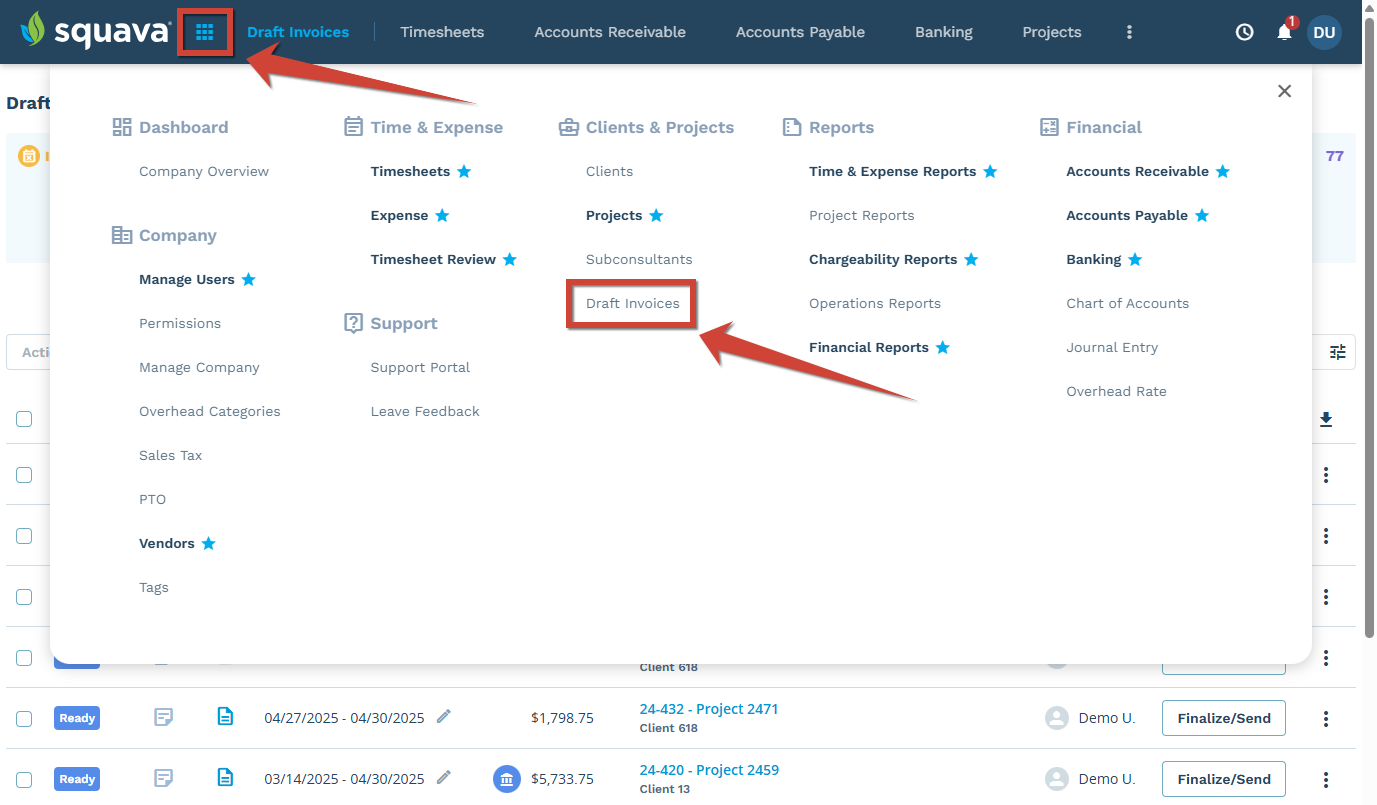1377x805 pixels.
Task: Select Sales Tax menu entry
Action: click(x=171, y=455)
